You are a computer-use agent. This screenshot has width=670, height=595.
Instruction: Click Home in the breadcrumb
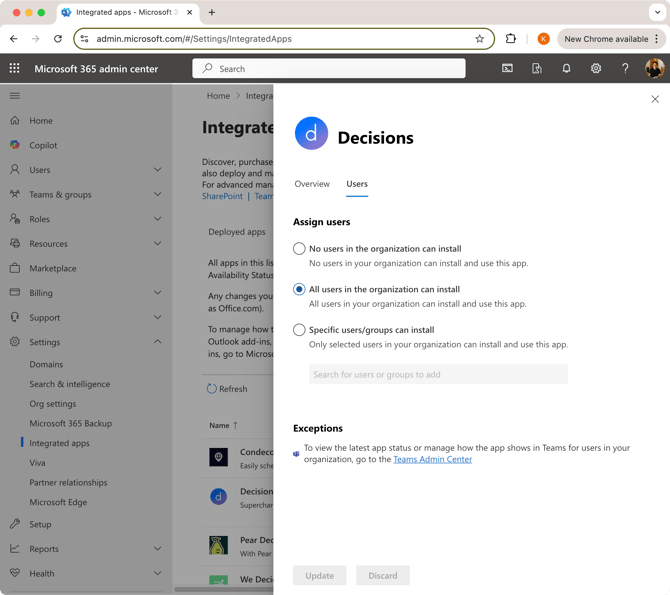218,96
